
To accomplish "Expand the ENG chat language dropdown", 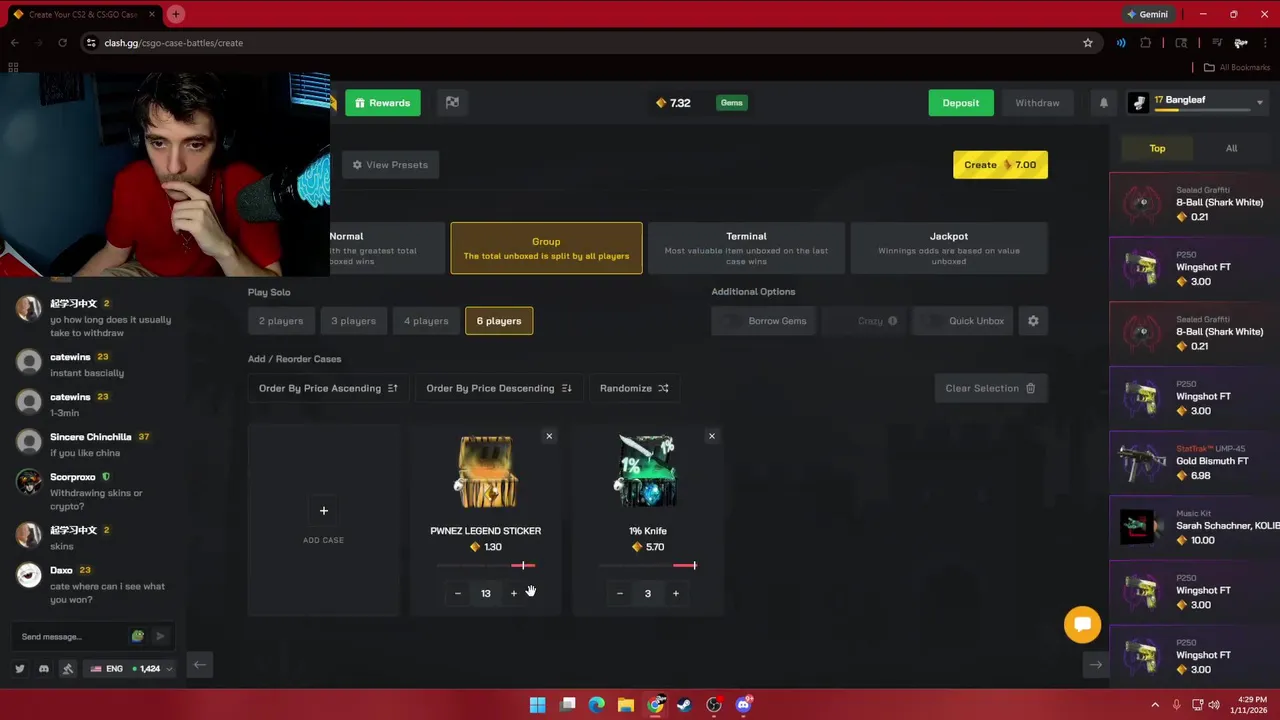I will coord(131,669).
